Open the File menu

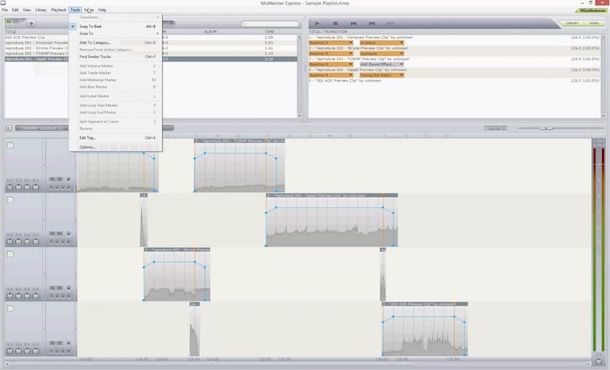point(5,10)
